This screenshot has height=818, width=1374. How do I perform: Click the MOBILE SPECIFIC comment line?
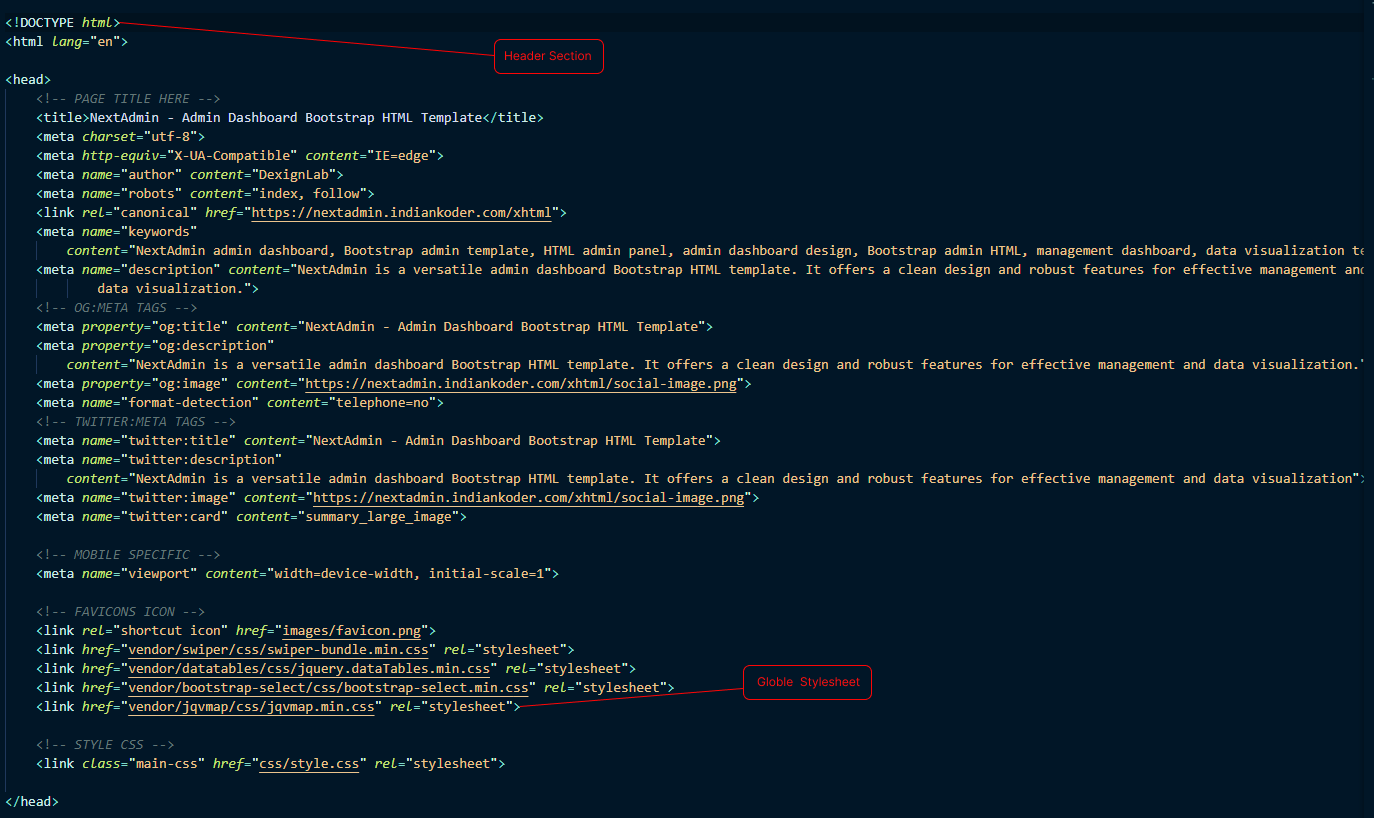coord(128,554)
